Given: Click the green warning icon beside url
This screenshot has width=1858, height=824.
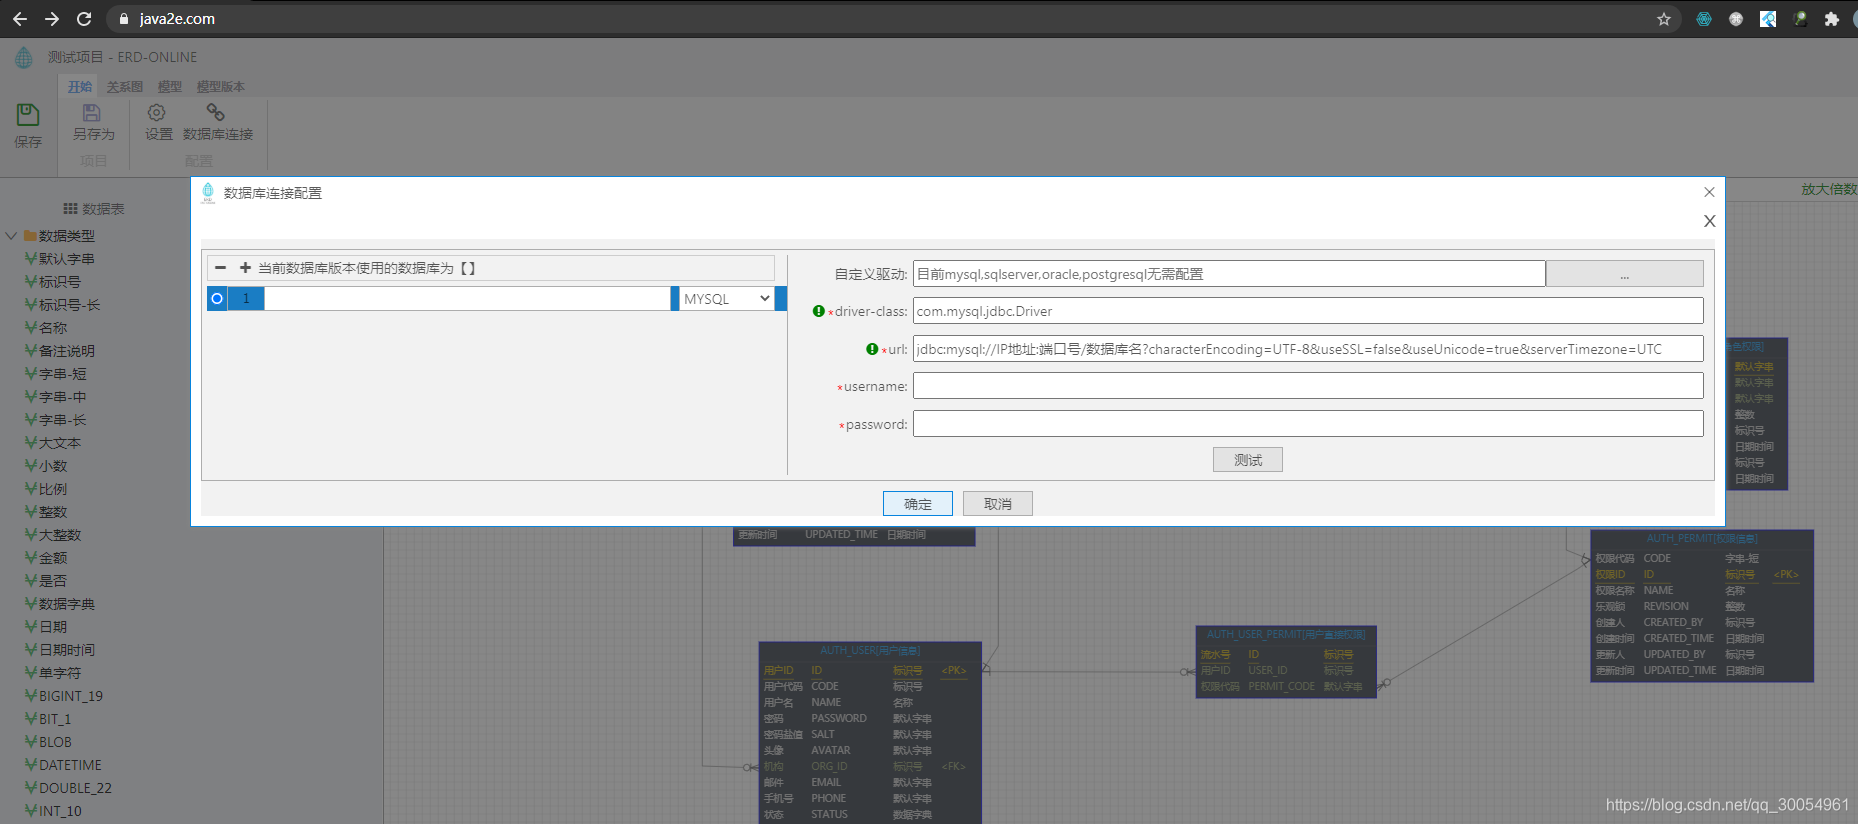Looking at the screenshot, I should 872,349.
